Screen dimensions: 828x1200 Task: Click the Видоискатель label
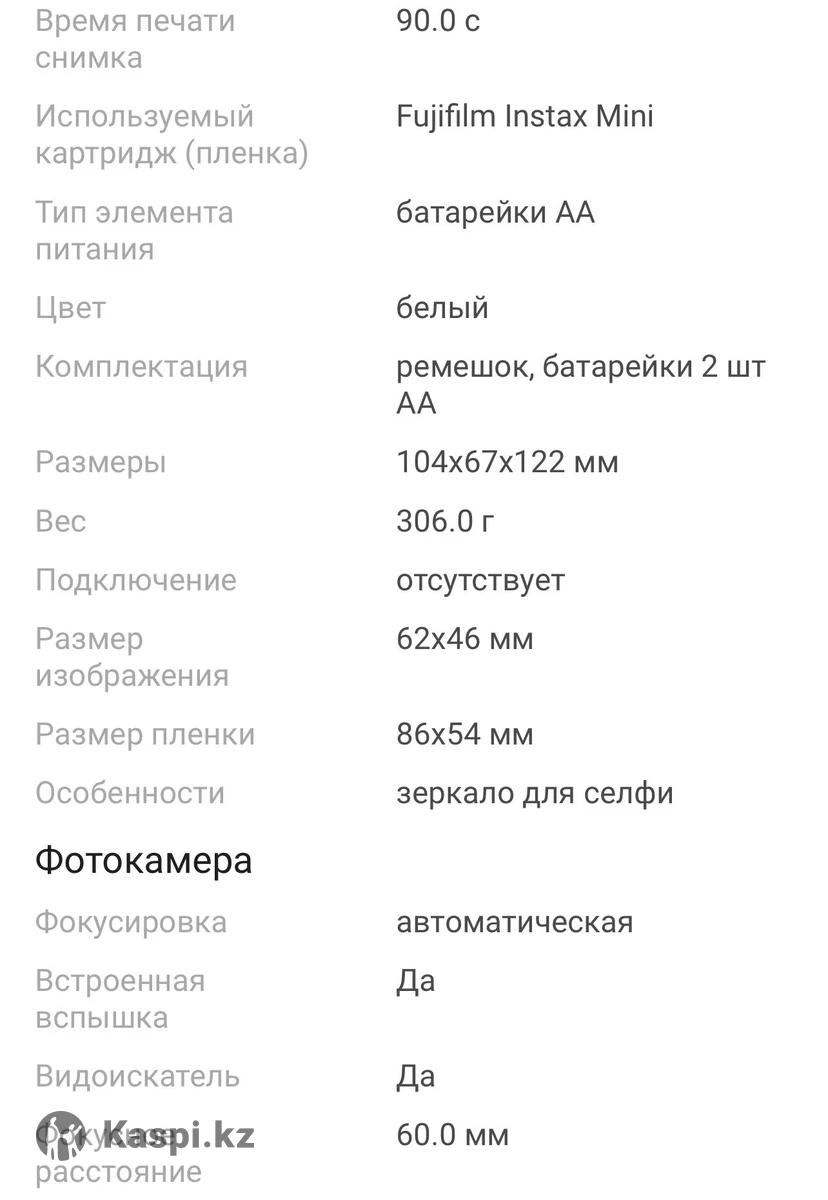(x=138, y=1077)
